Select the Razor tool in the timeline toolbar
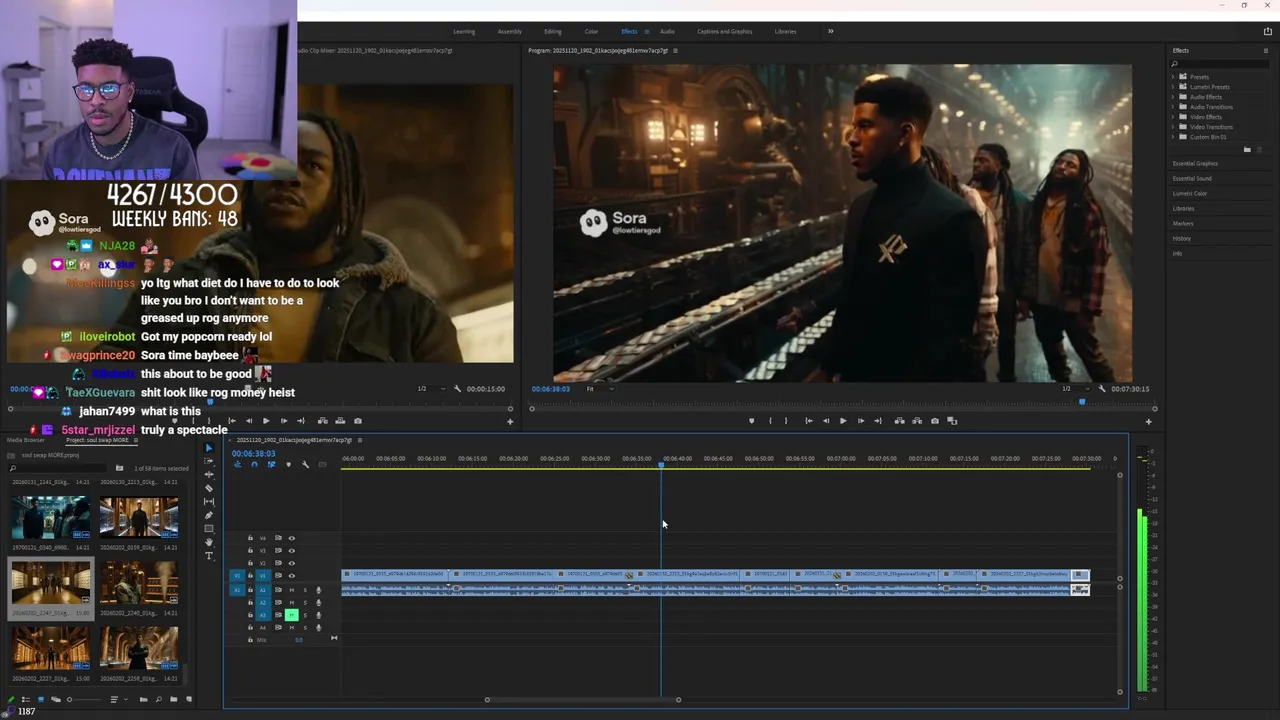Screen dimensions: 1280x720 point(209,488)
